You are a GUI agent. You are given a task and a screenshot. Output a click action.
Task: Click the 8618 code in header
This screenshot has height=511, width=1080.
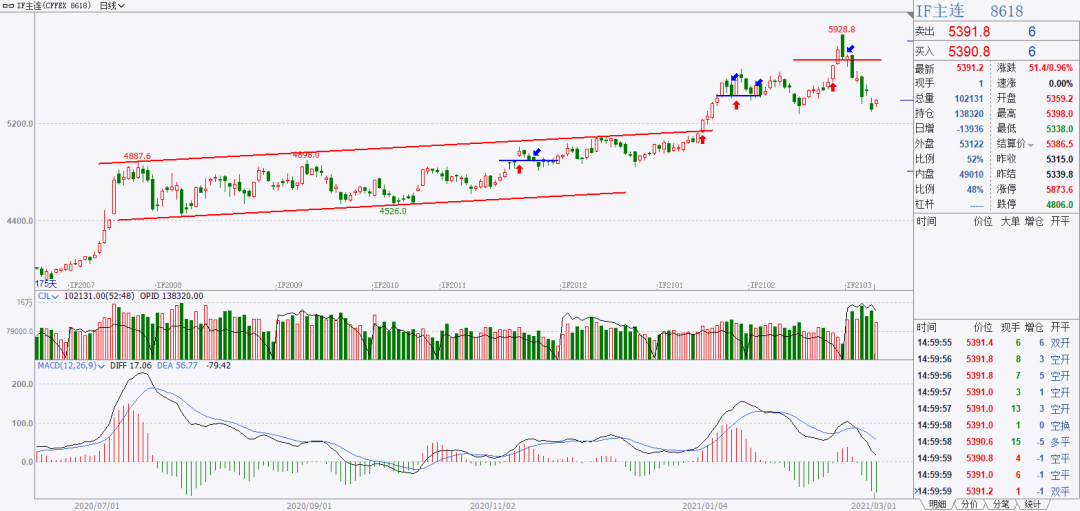click(1006, 11)
